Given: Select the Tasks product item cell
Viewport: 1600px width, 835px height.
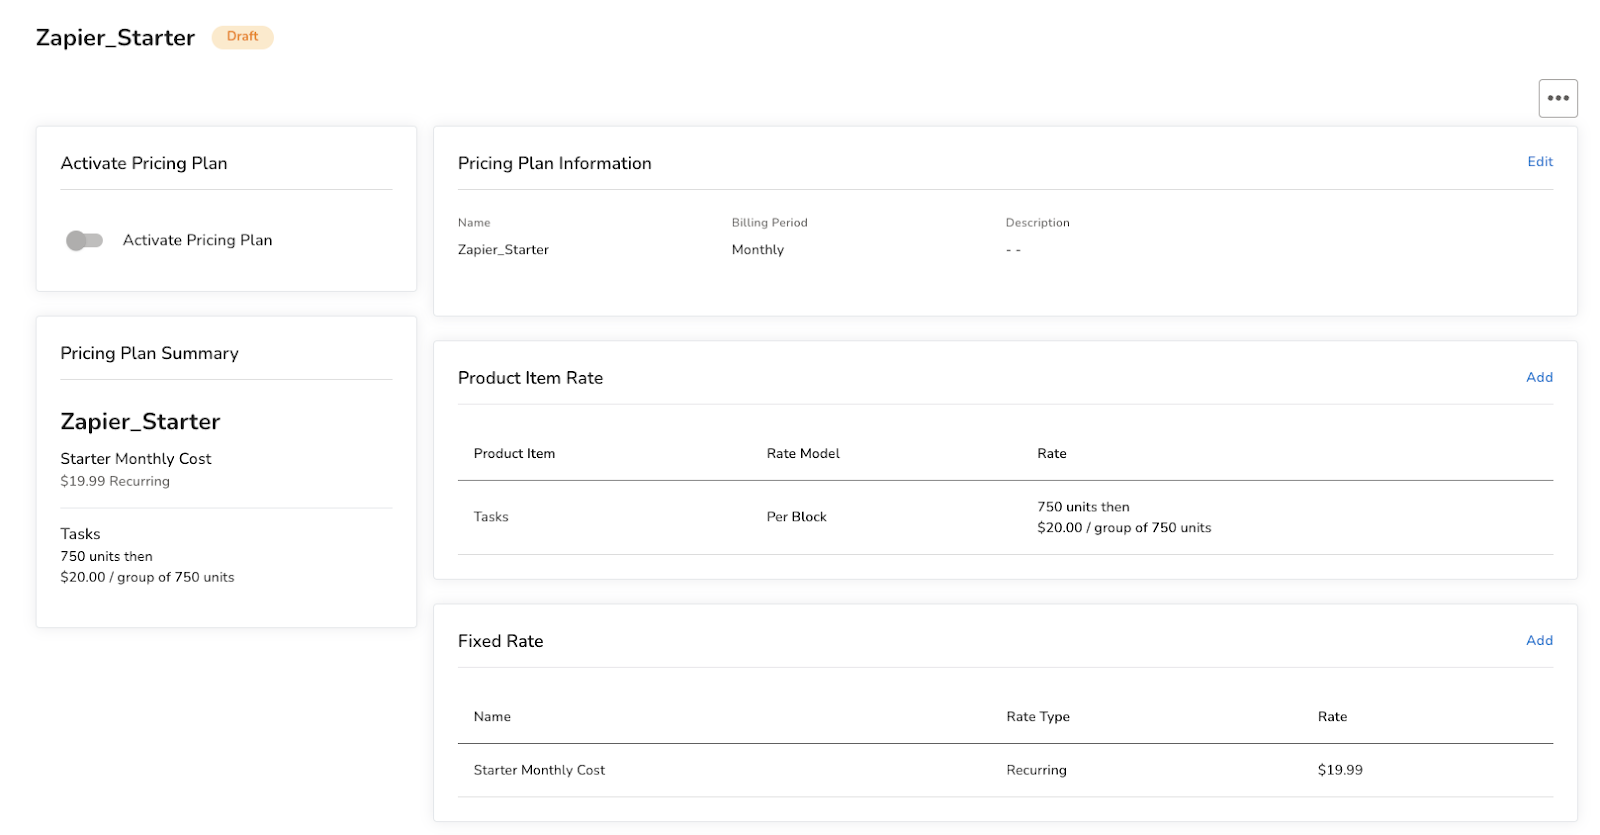Looking at the screenshot, I should [x=491, y=517].
